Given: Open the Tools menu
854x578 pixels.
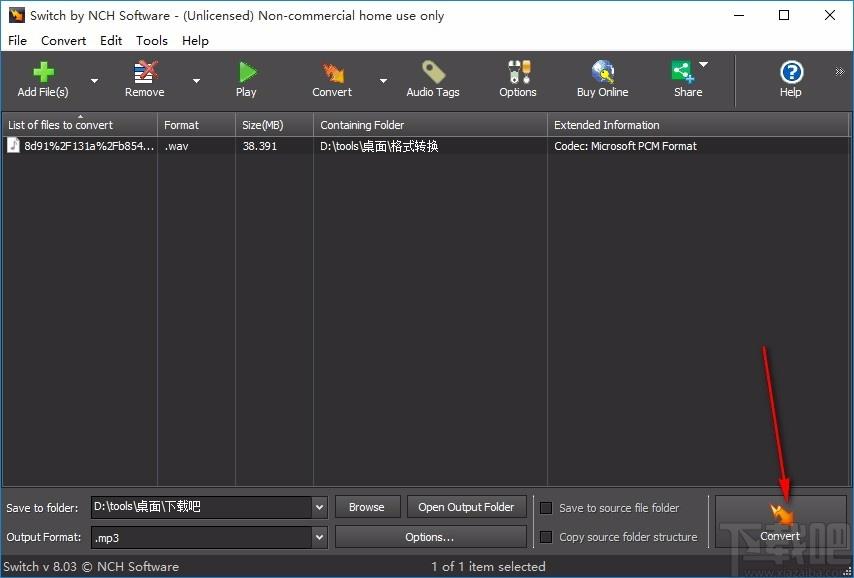Looking at the screenshot, I should tap(152, 41).
